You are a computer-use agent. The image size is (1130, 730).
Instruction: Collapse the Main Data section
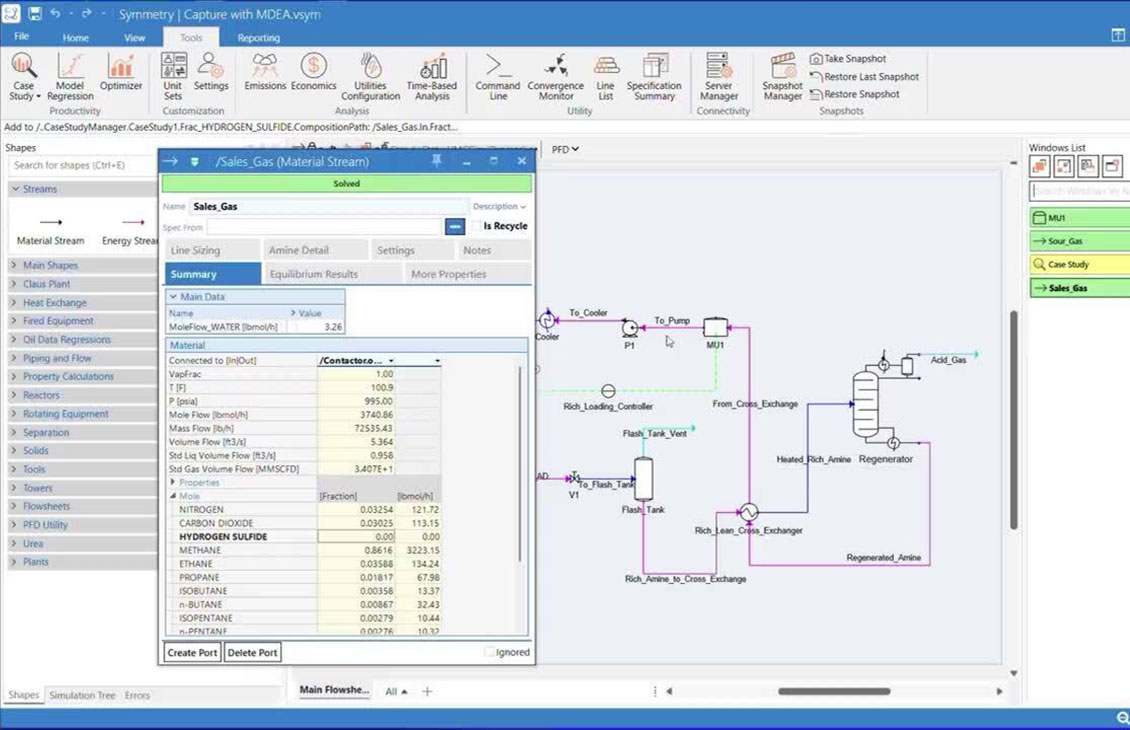point(173,296)
